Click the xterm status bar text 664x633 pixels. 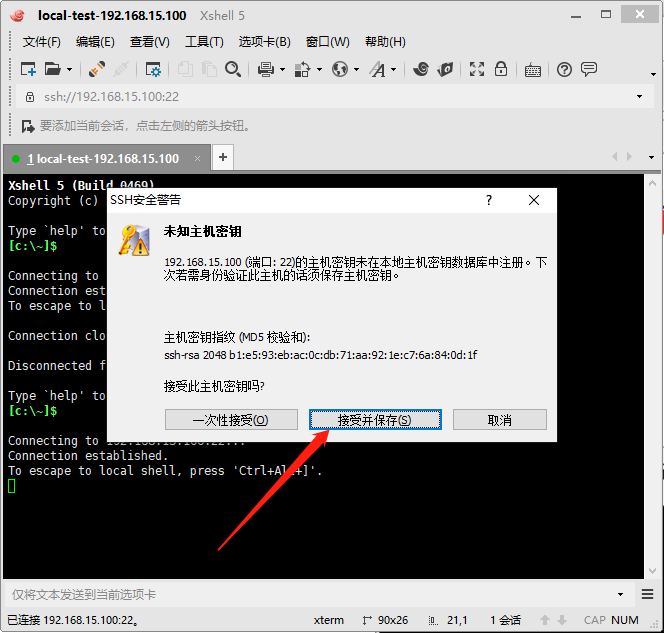[329, 620]
